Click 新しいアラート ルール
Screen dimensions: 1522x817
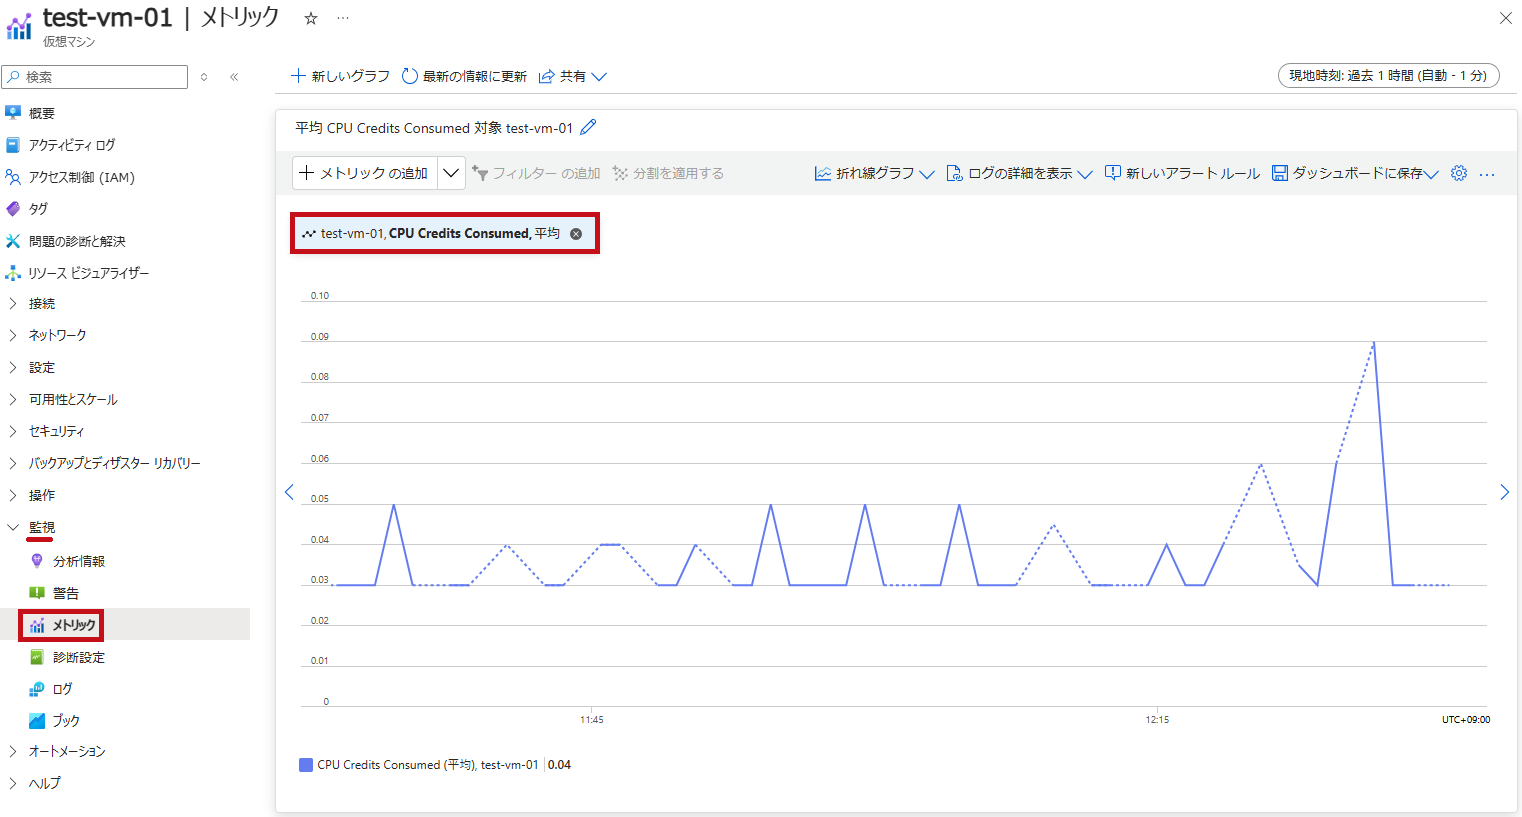pyautogui.click(x=1182, y=174)
